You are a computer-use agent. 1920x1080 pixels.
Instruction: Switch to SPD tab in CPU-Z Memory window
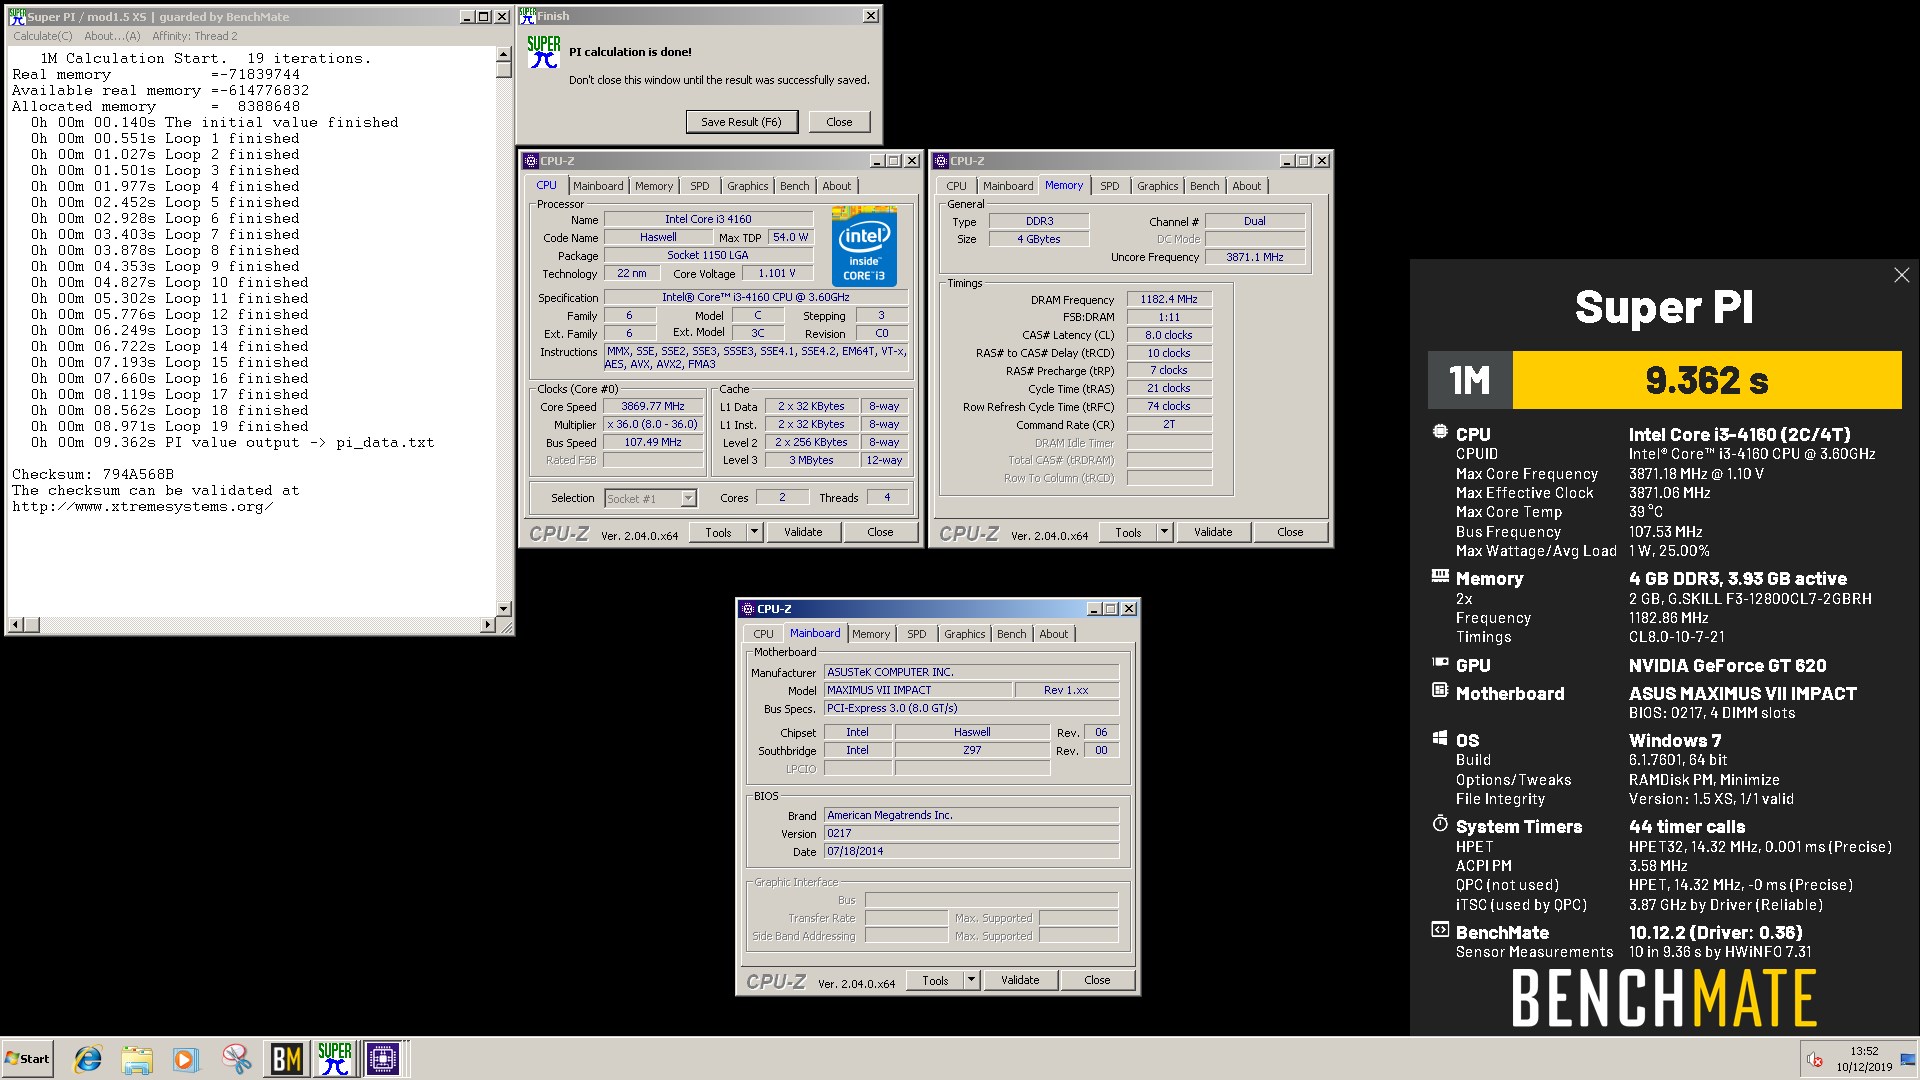(1110, 186)
